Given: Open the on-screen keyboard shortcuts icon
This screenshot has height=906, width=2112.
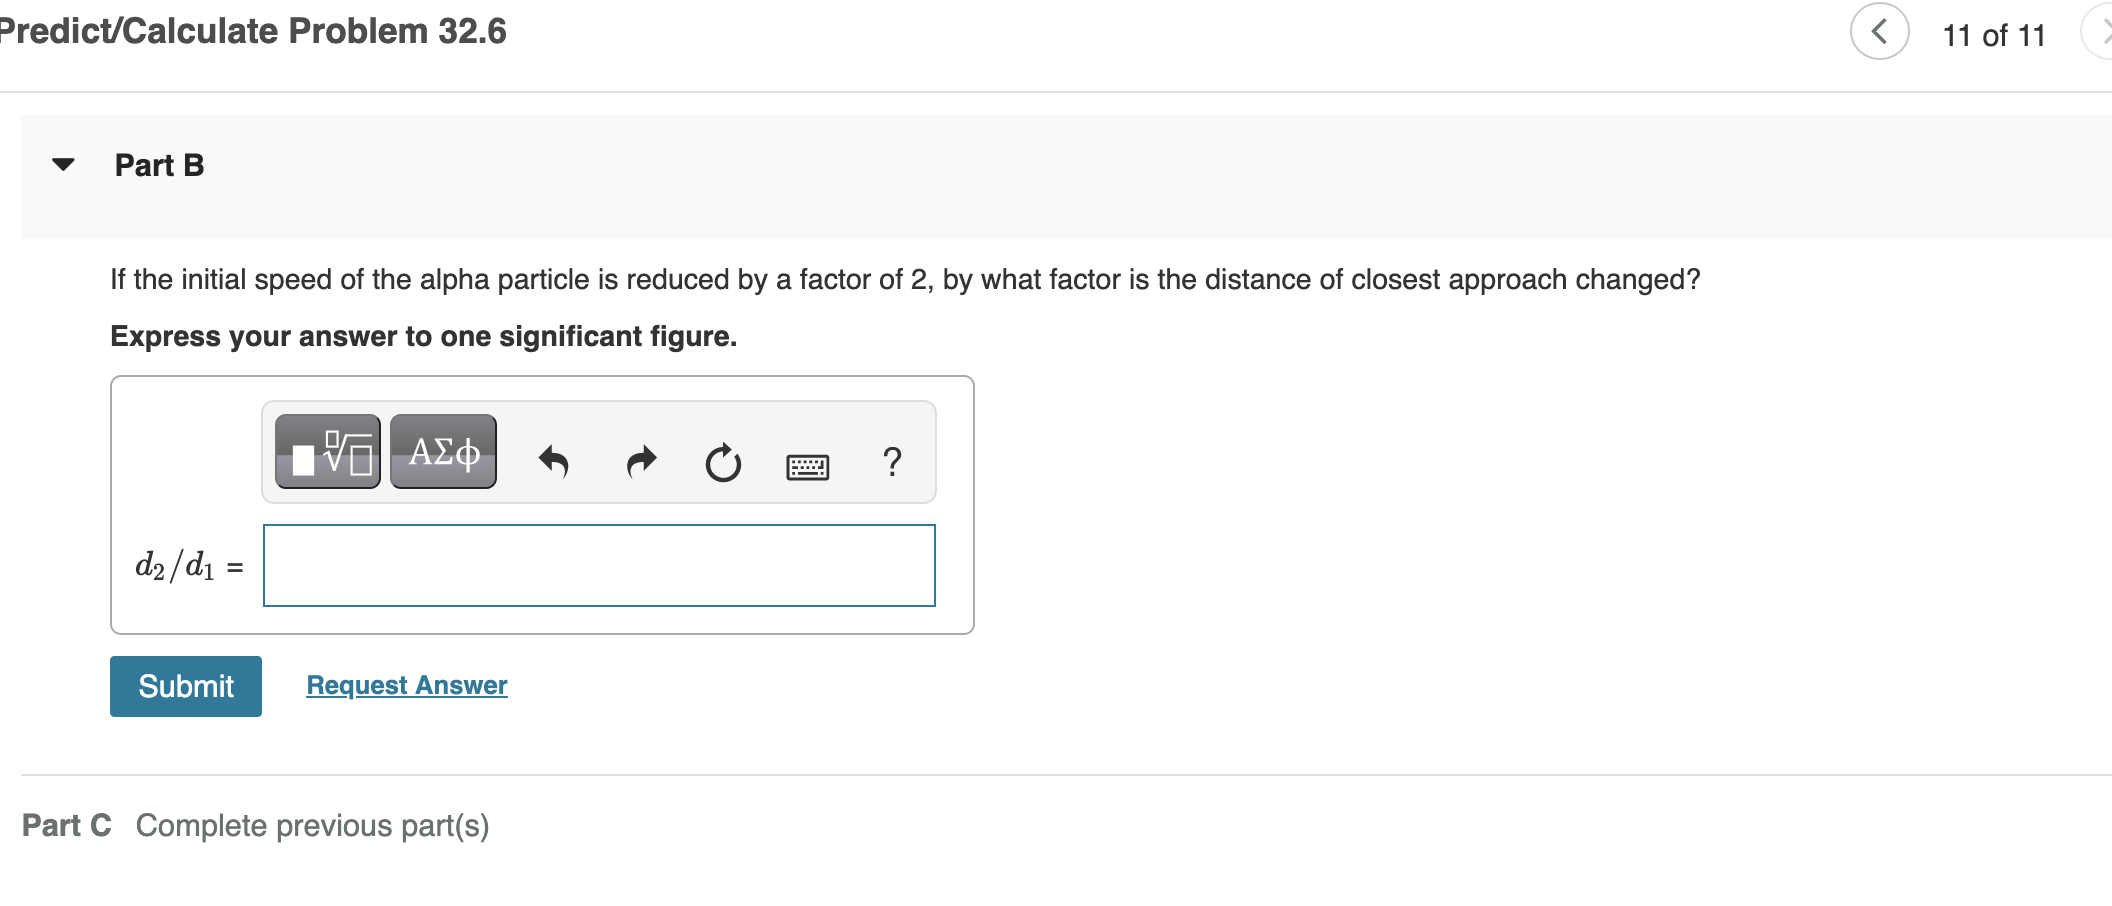Looking at the screenshot, I should (808, 462).
